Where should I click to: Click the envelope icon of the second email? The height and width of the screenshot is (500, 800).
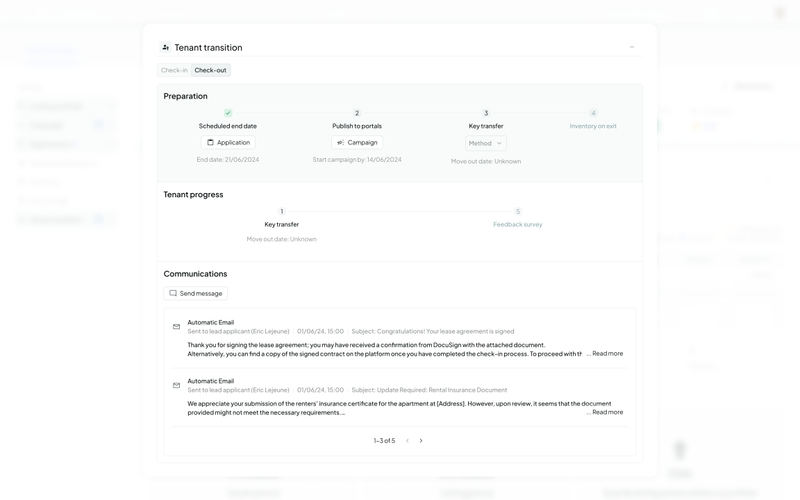[177, 385]
